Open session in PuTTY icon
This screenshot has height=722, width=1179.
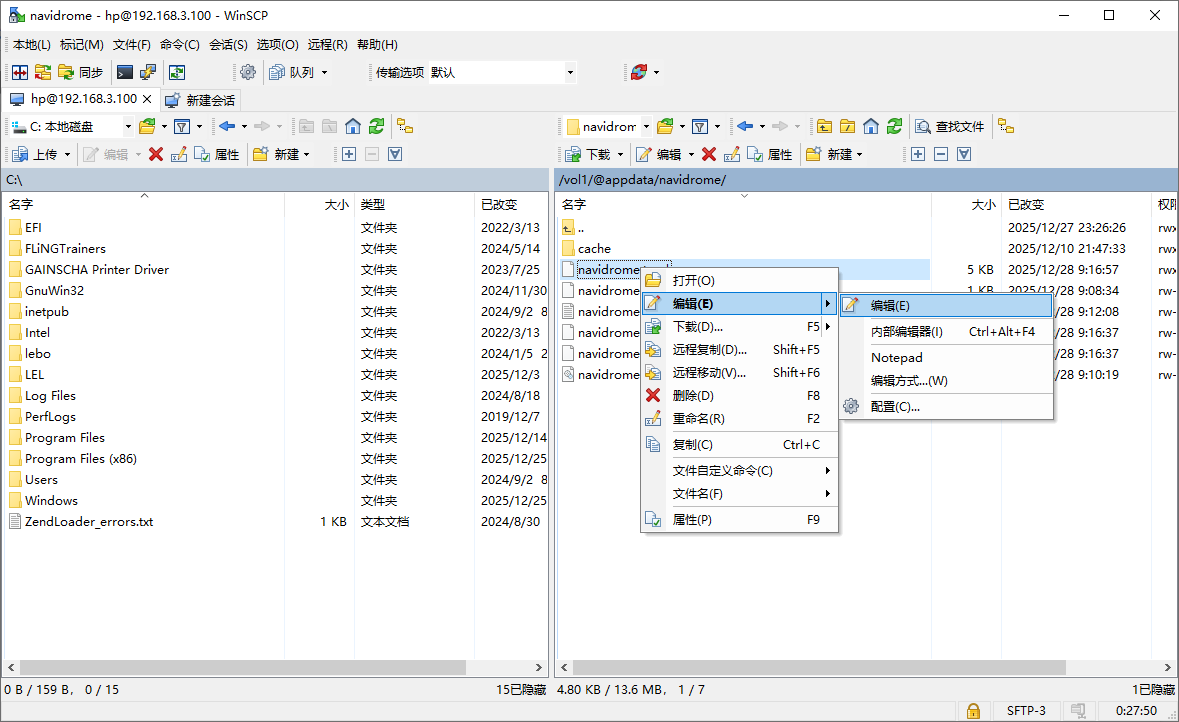[x=148, y=72]
